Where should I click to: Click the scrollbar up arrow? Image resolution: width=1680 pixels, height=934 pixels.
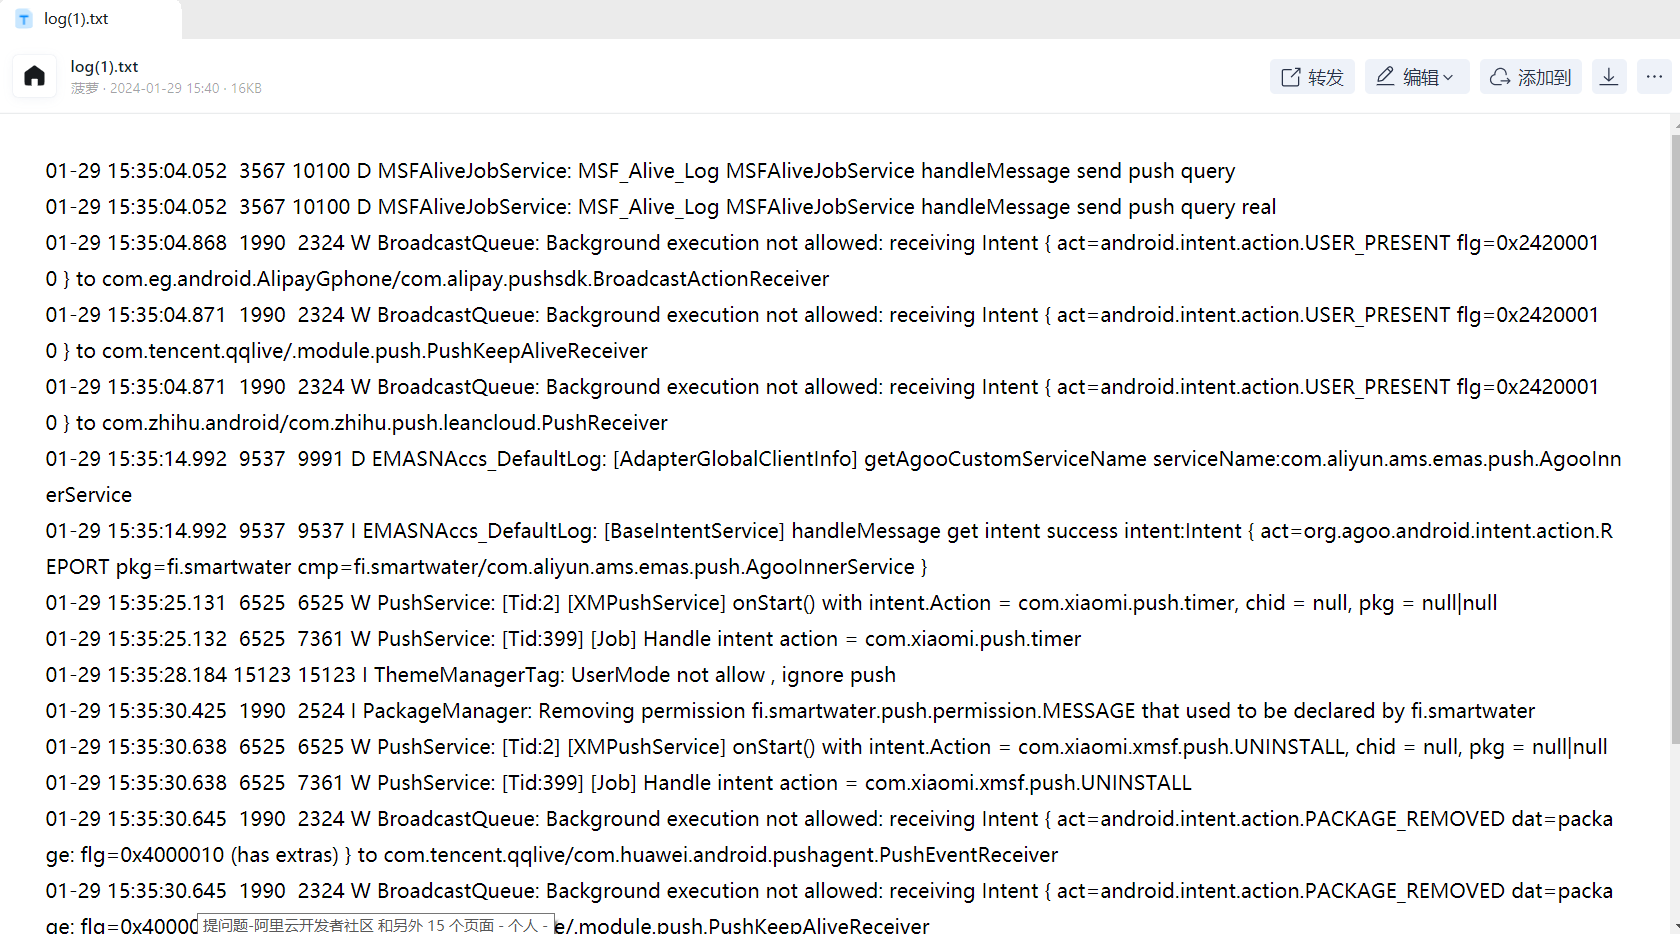pyautogui.click(x=1675, y=124)
